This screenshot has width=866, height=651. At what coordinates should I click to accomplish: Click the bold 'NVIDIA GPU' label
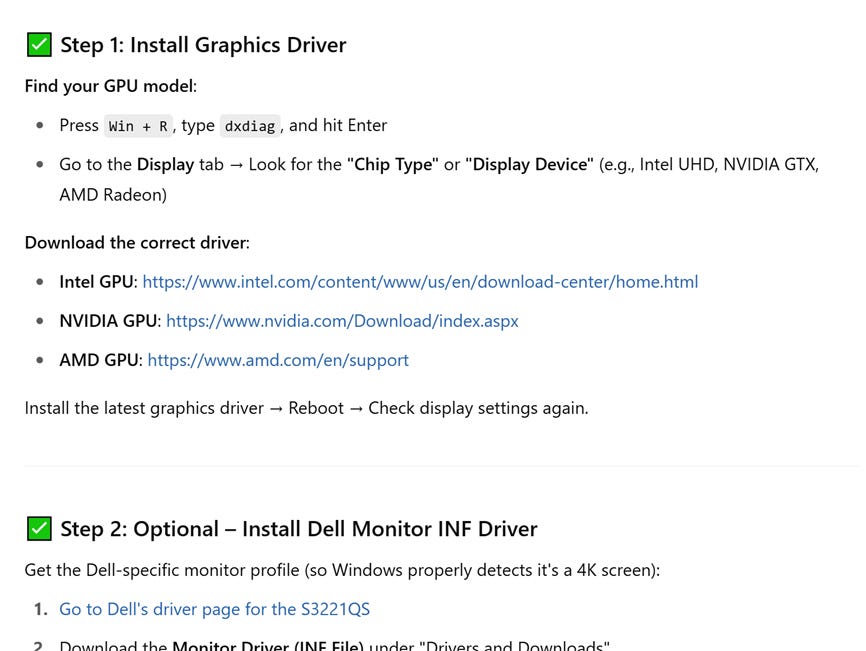[108, 321]
